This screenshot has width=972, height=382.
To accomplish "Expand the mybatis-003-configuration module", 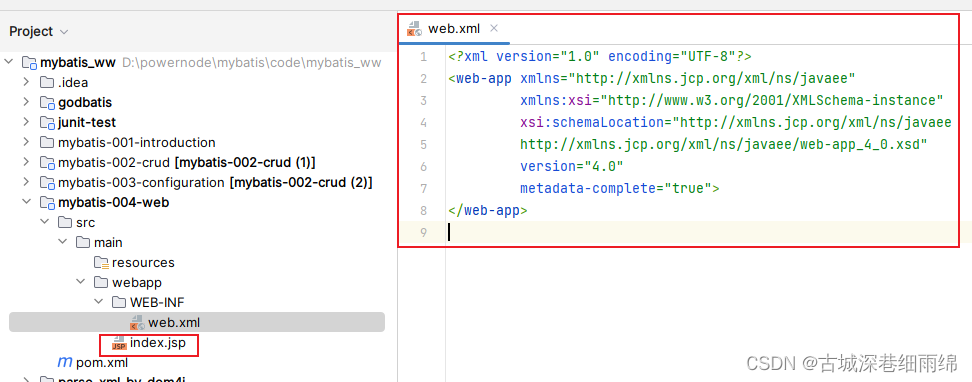I will pos(26,182).
